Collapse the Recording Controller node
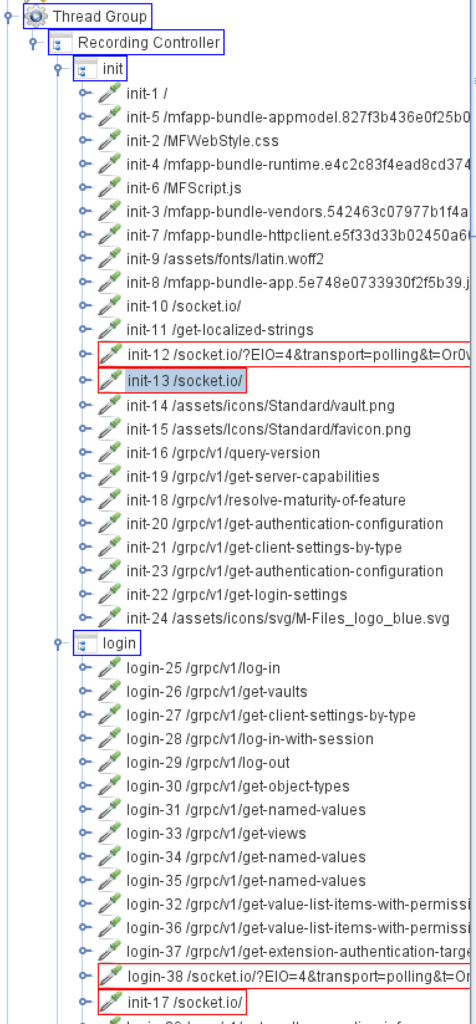Screen dimensions: 476x1024 coord(33,44)
